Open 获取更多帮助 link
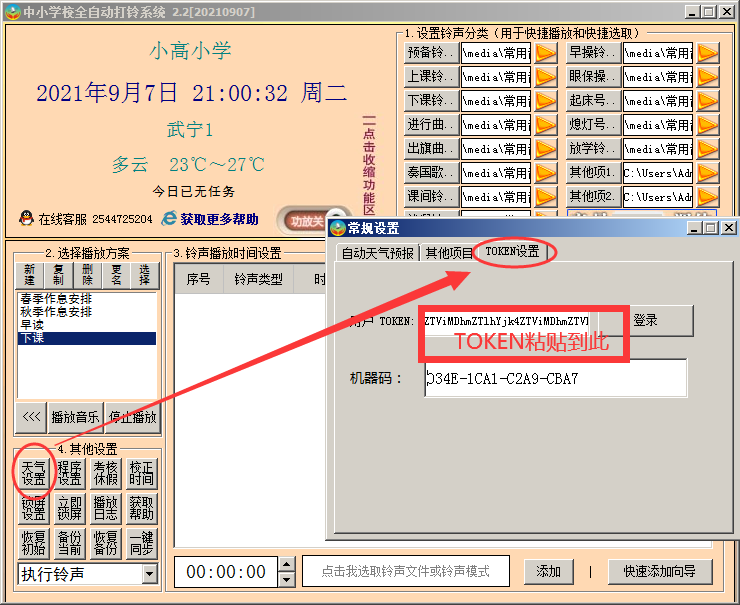Viewport: 740px width, 605px height. pos(219,219)
